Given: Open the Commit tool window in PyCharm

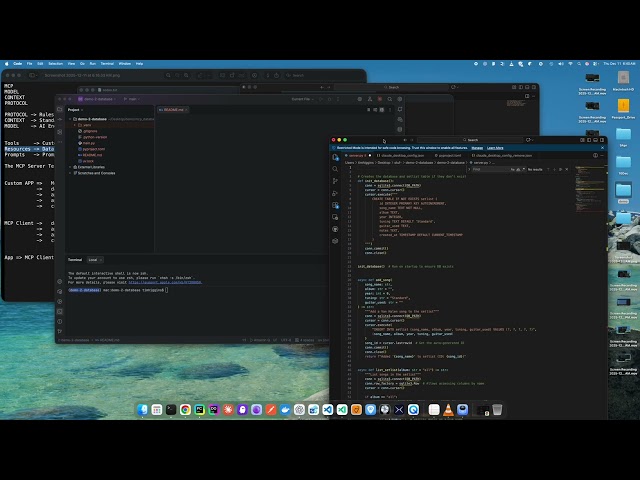Looking at the screenshot, I should pos(60,120).
